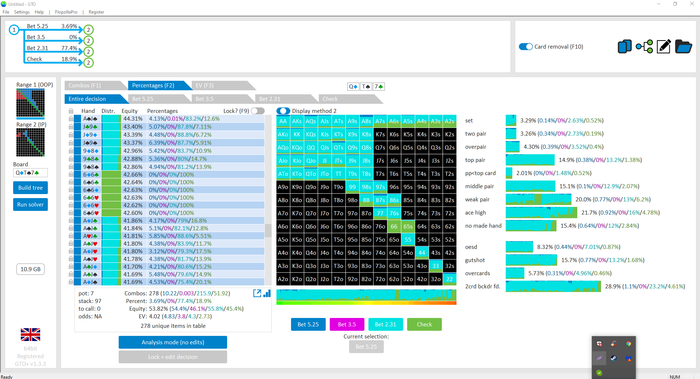Click the Build tree button

[x=30, y=187]
